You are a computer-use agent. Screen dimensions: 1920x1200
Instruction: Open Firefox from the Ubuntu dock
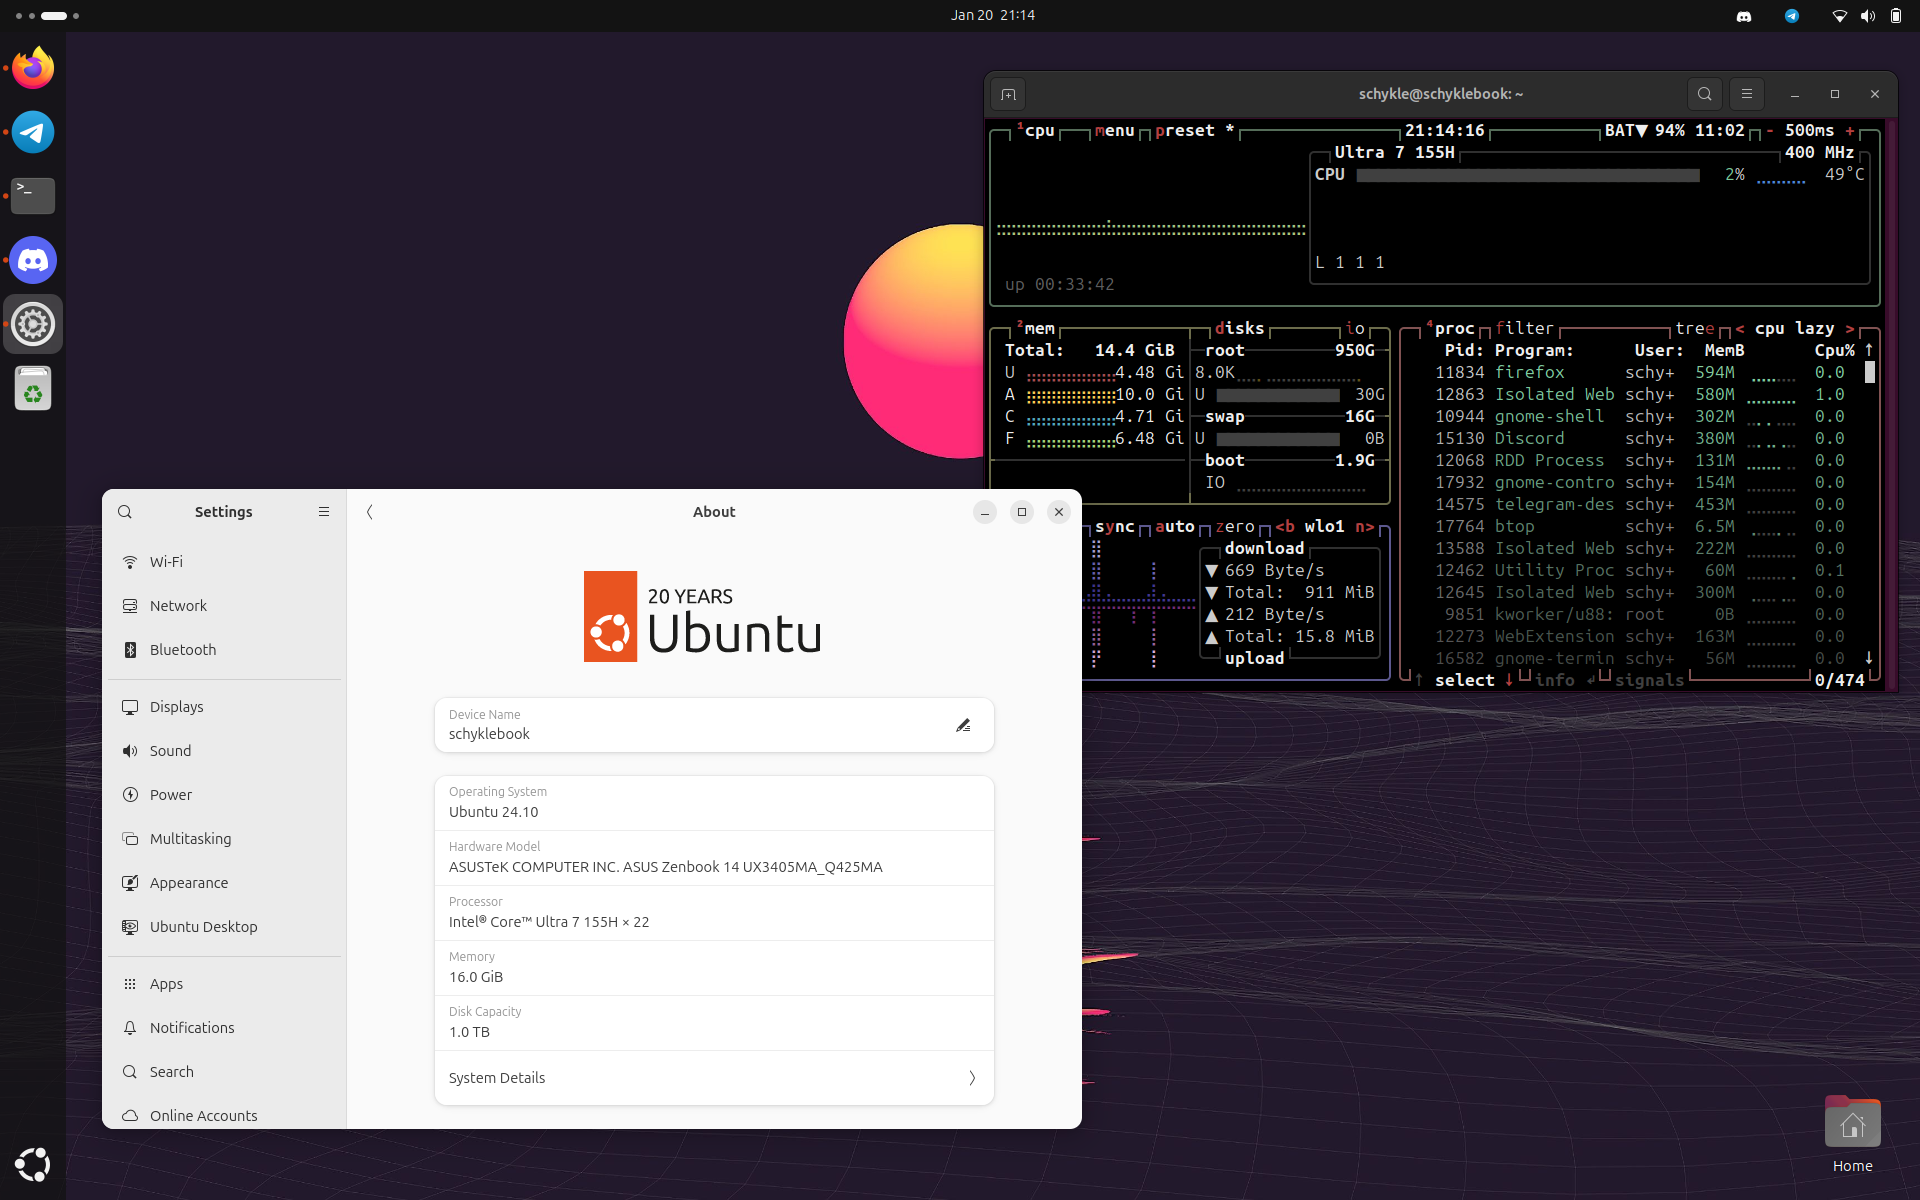click(33, 68)
